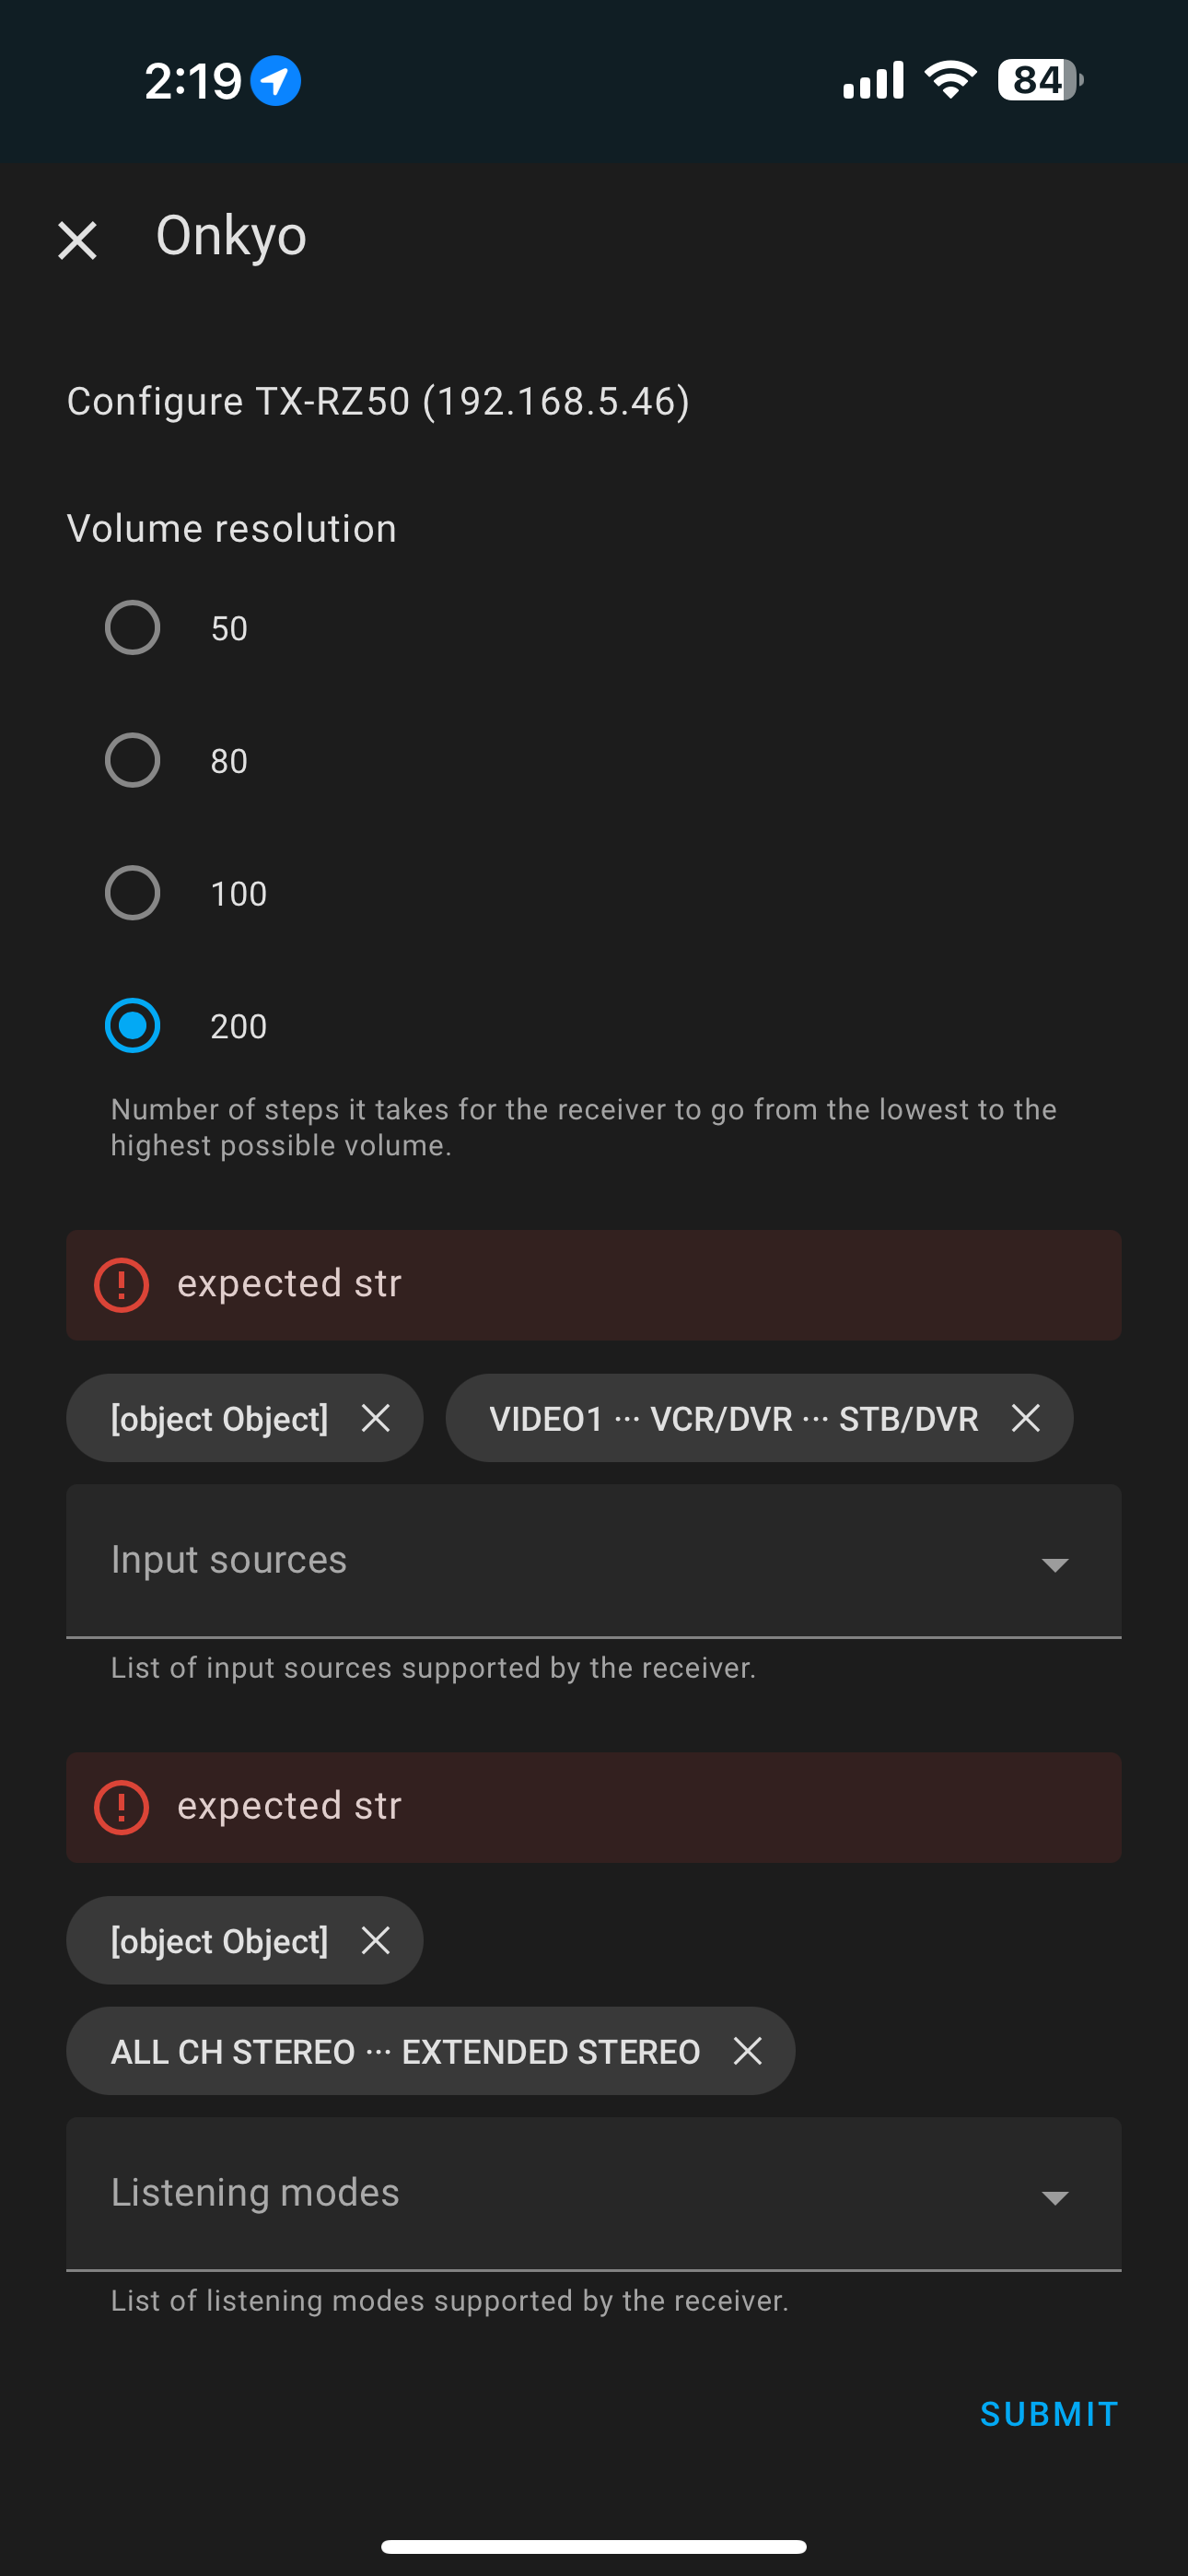
Task: Tap the Wi-Fi status icon
Action: click(950, 79)
